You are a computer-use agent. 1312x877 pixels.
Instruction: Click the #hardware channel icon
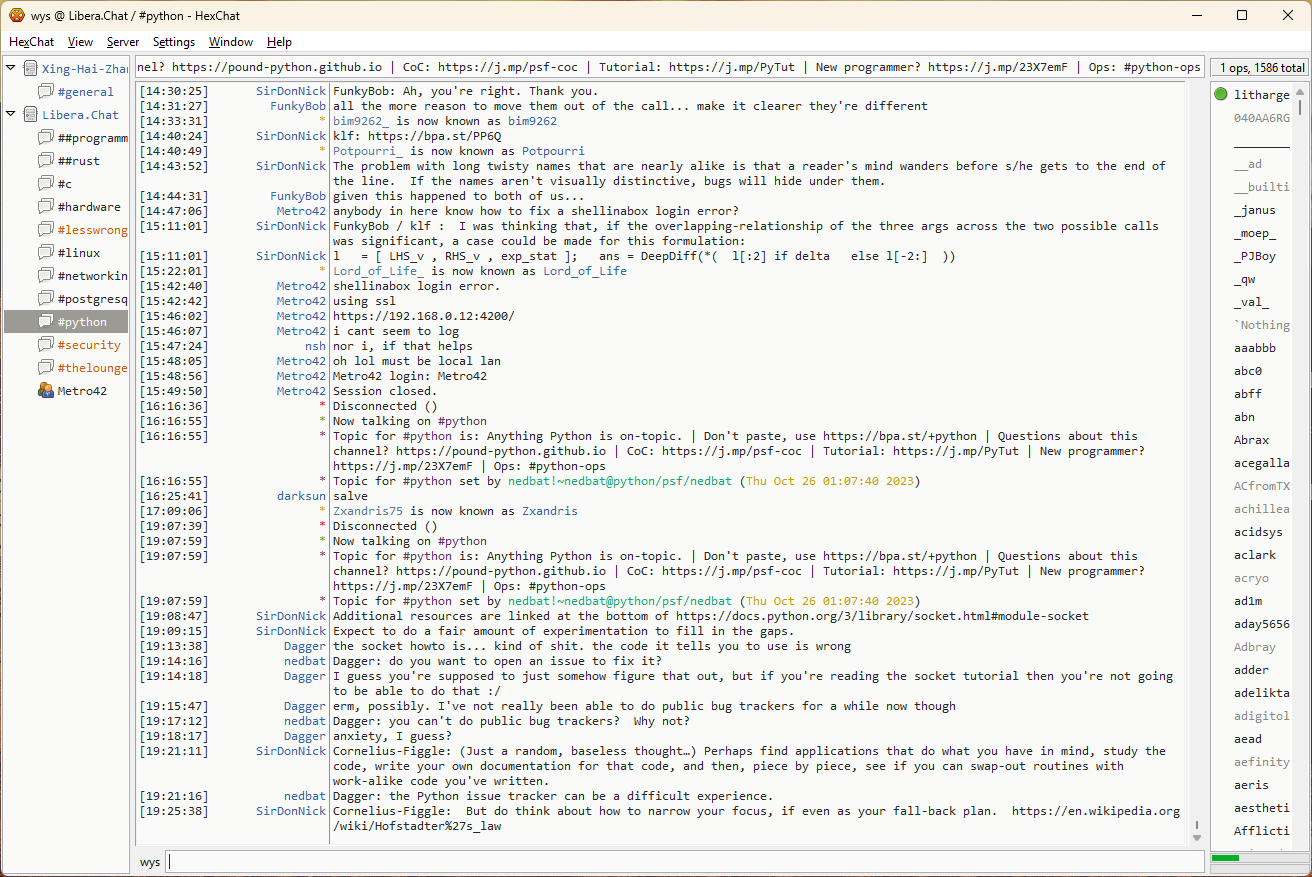[x=45, y=207]
